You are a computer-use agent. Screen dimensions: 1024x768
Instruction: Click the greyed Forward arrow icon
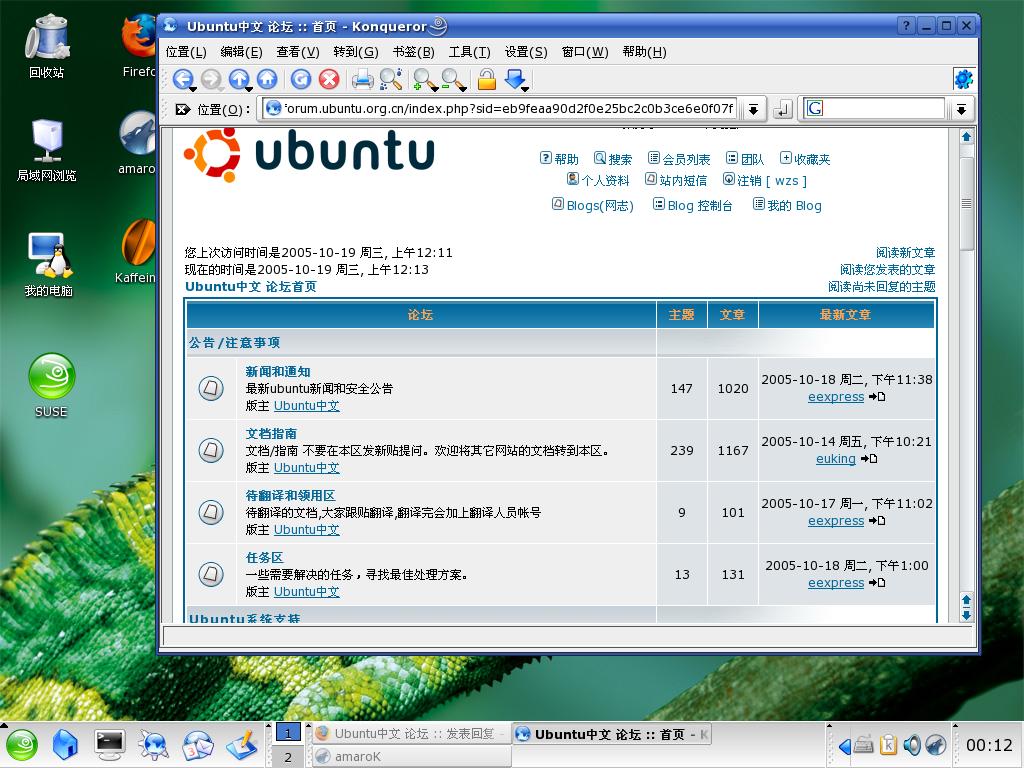point(211,79)
